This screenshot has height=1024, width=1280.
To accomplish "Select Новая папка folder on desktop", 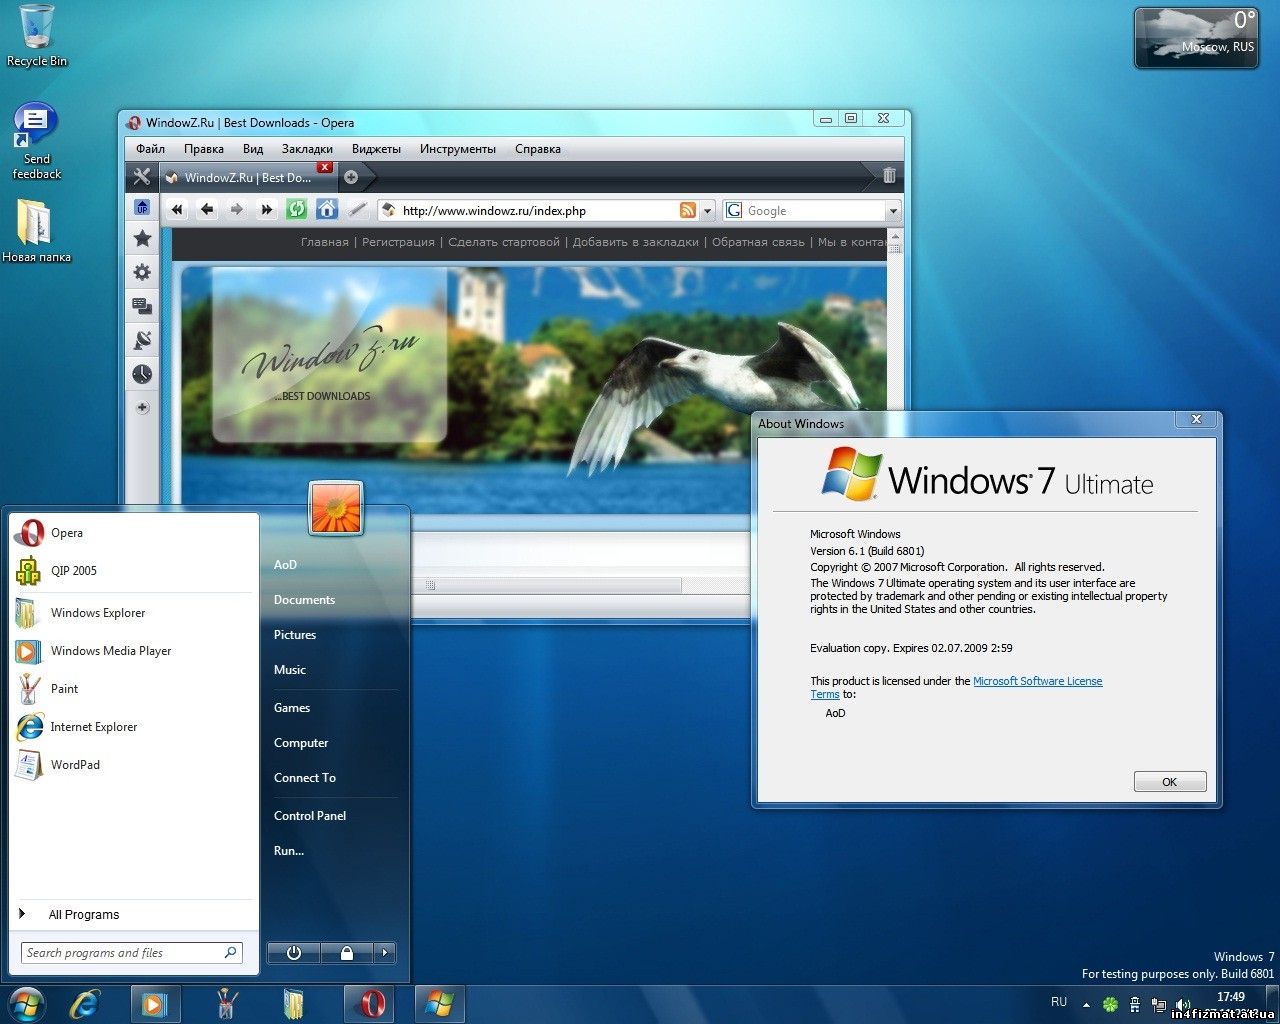I will 36,231.
